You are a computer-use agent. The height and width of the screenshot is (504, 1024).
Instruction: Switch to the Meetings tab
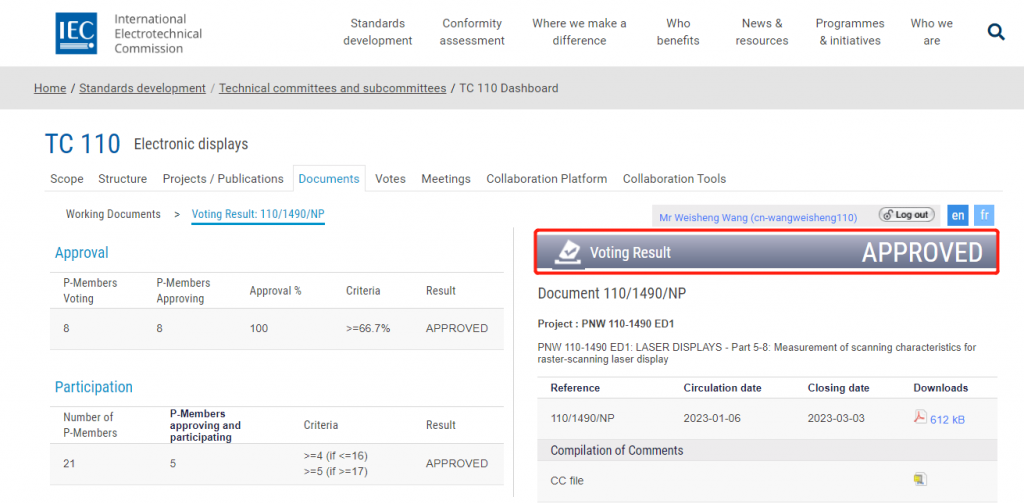click(446, 179)
